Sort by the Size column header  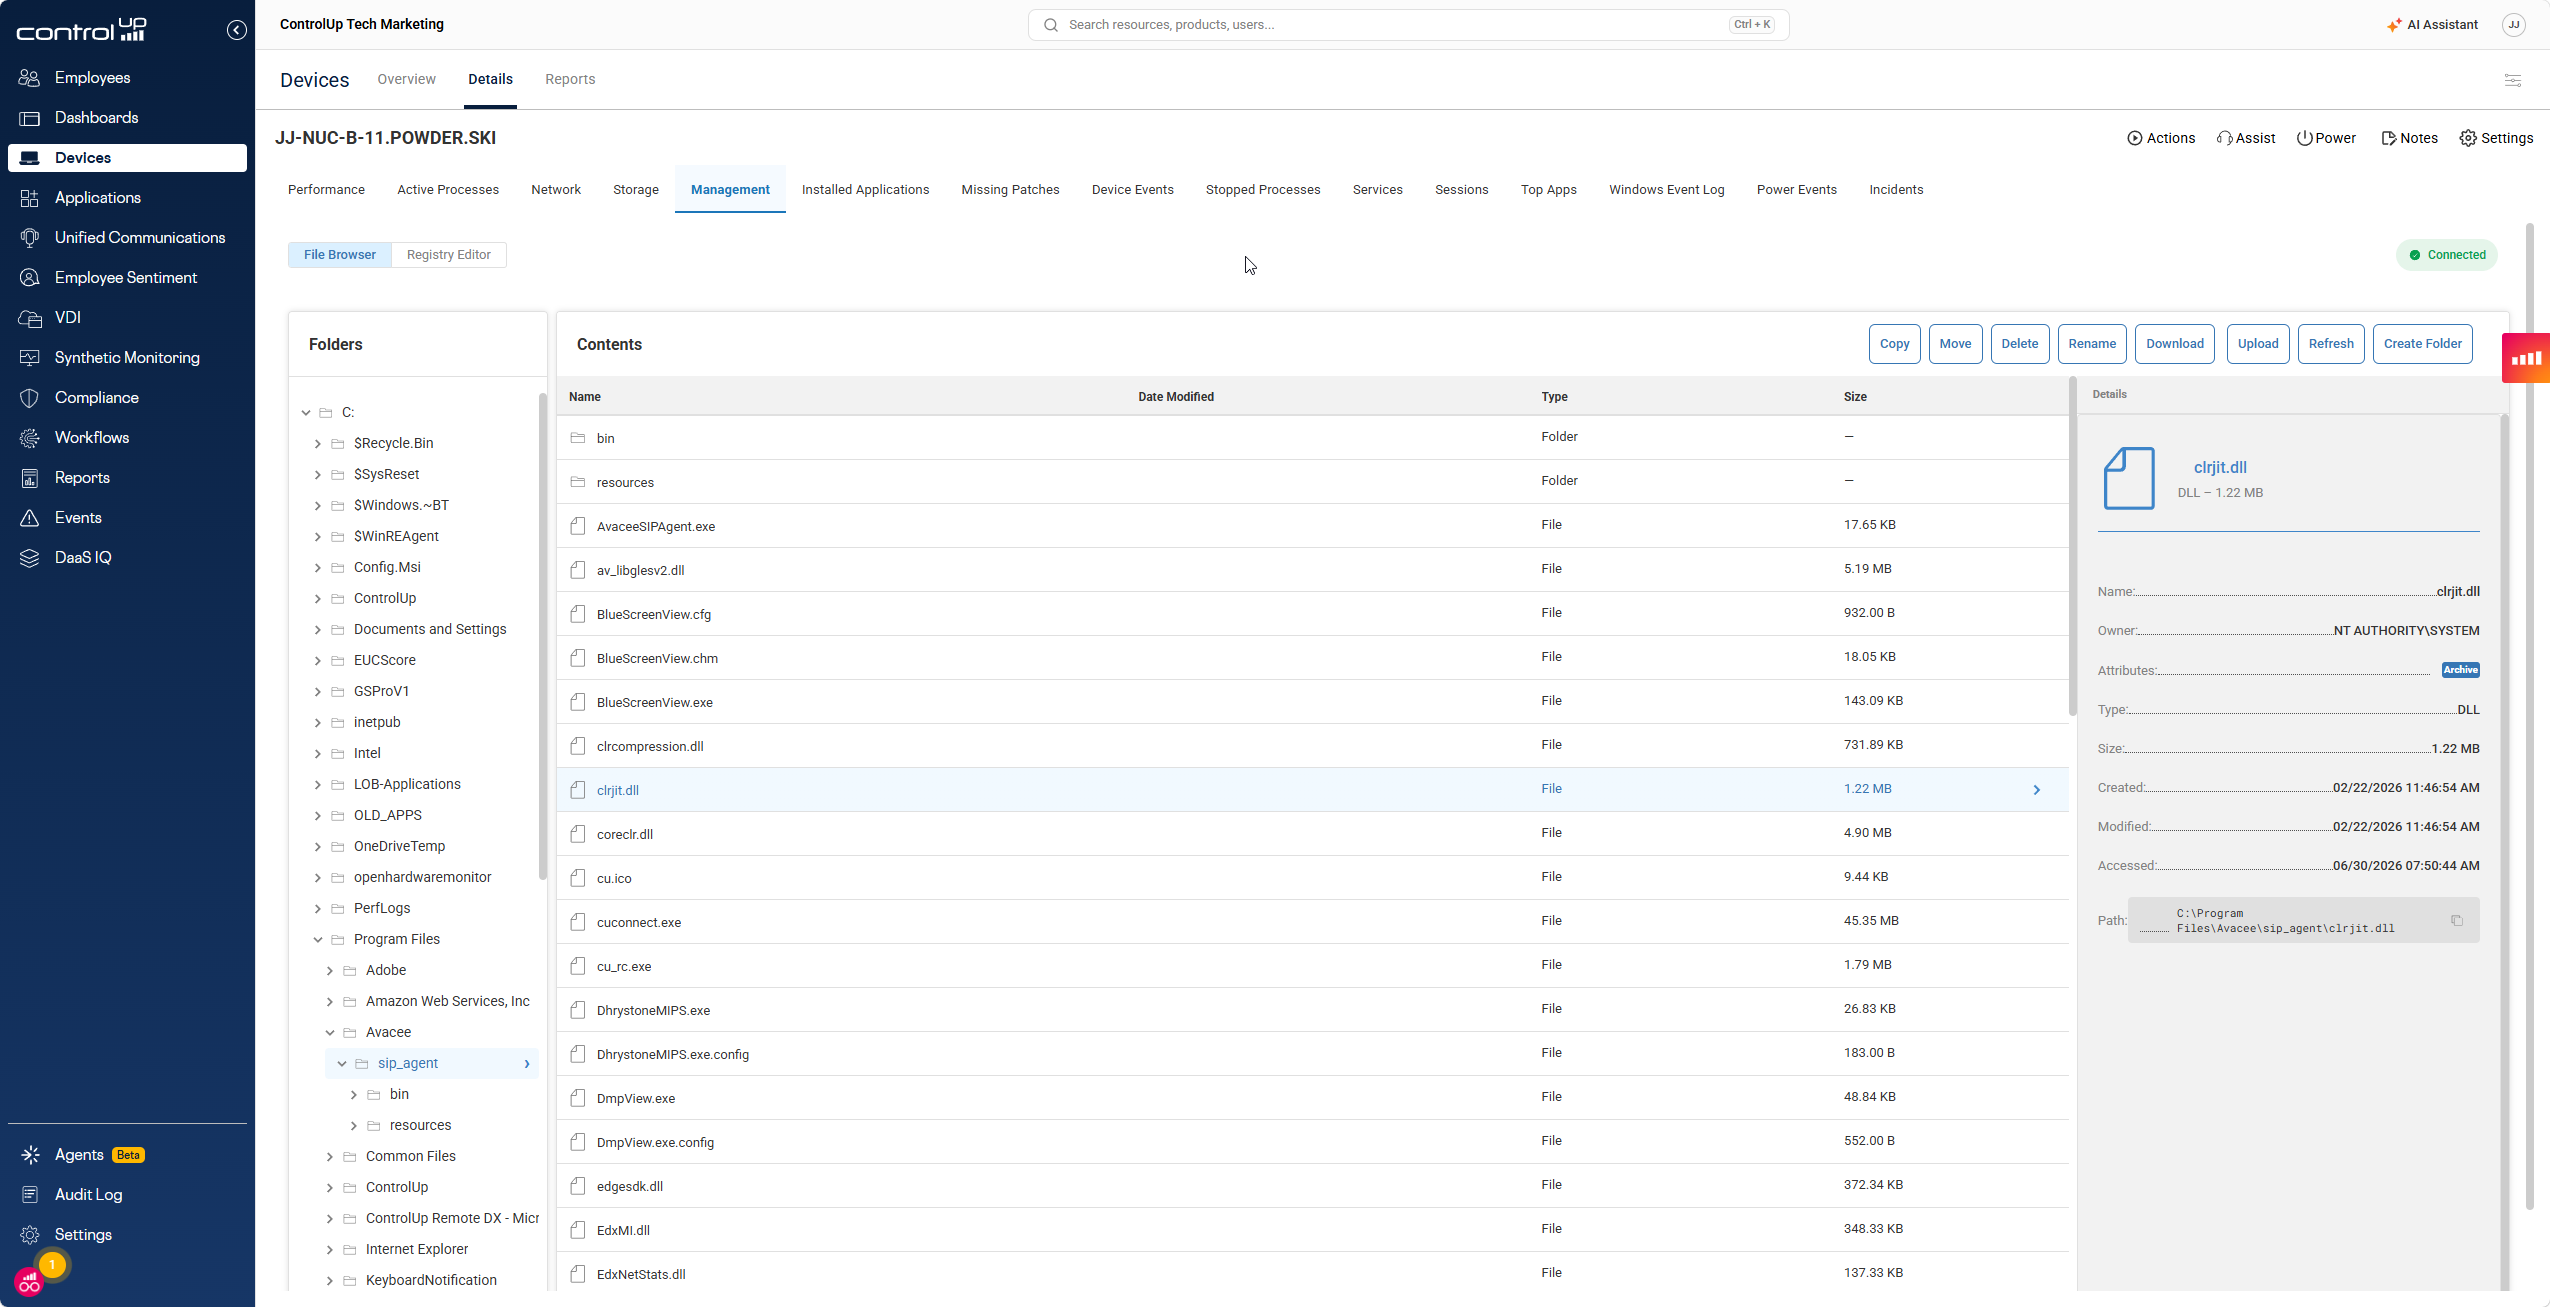pyautogui.click(x=1855, y=397)
